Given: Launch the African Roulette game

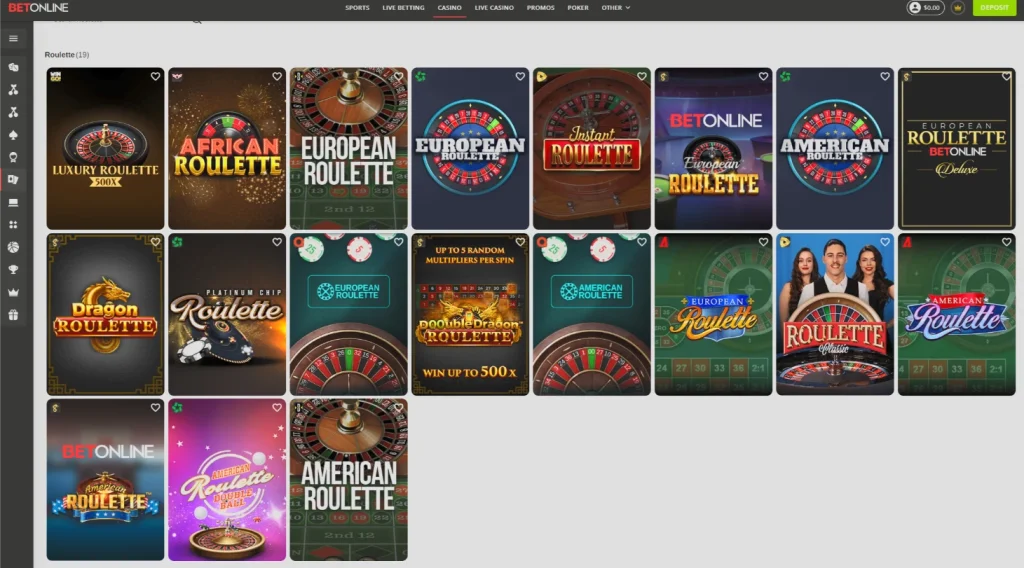Looking at the screenshot, I should [x=227, y=149].
